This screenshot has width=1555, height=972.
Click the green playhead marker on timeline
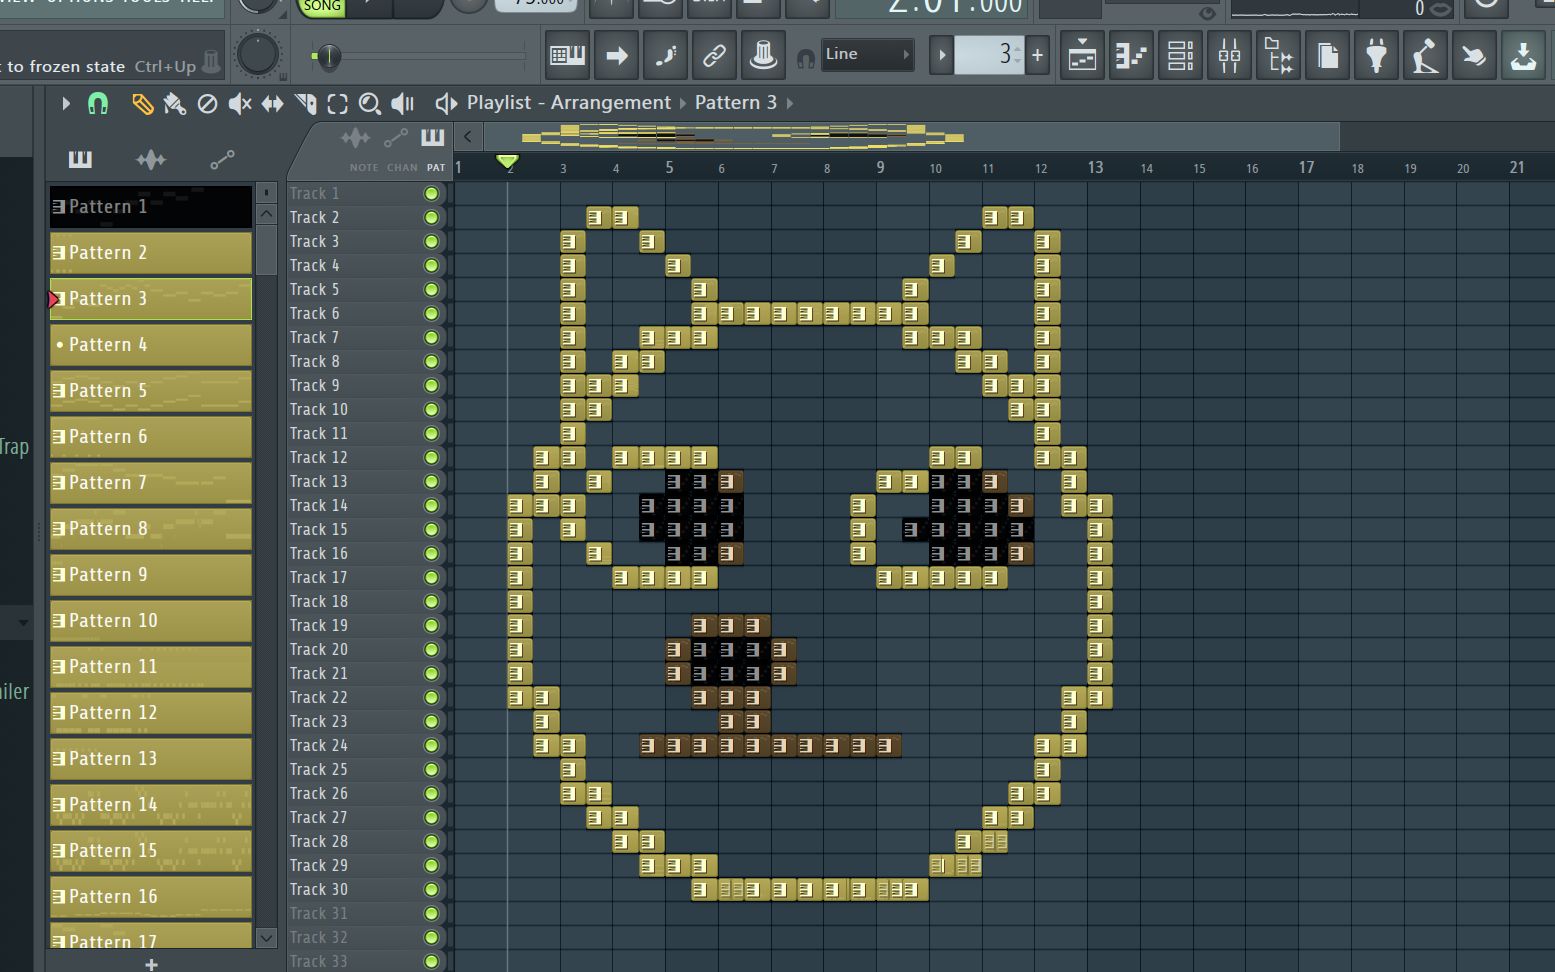click(508, 162)
